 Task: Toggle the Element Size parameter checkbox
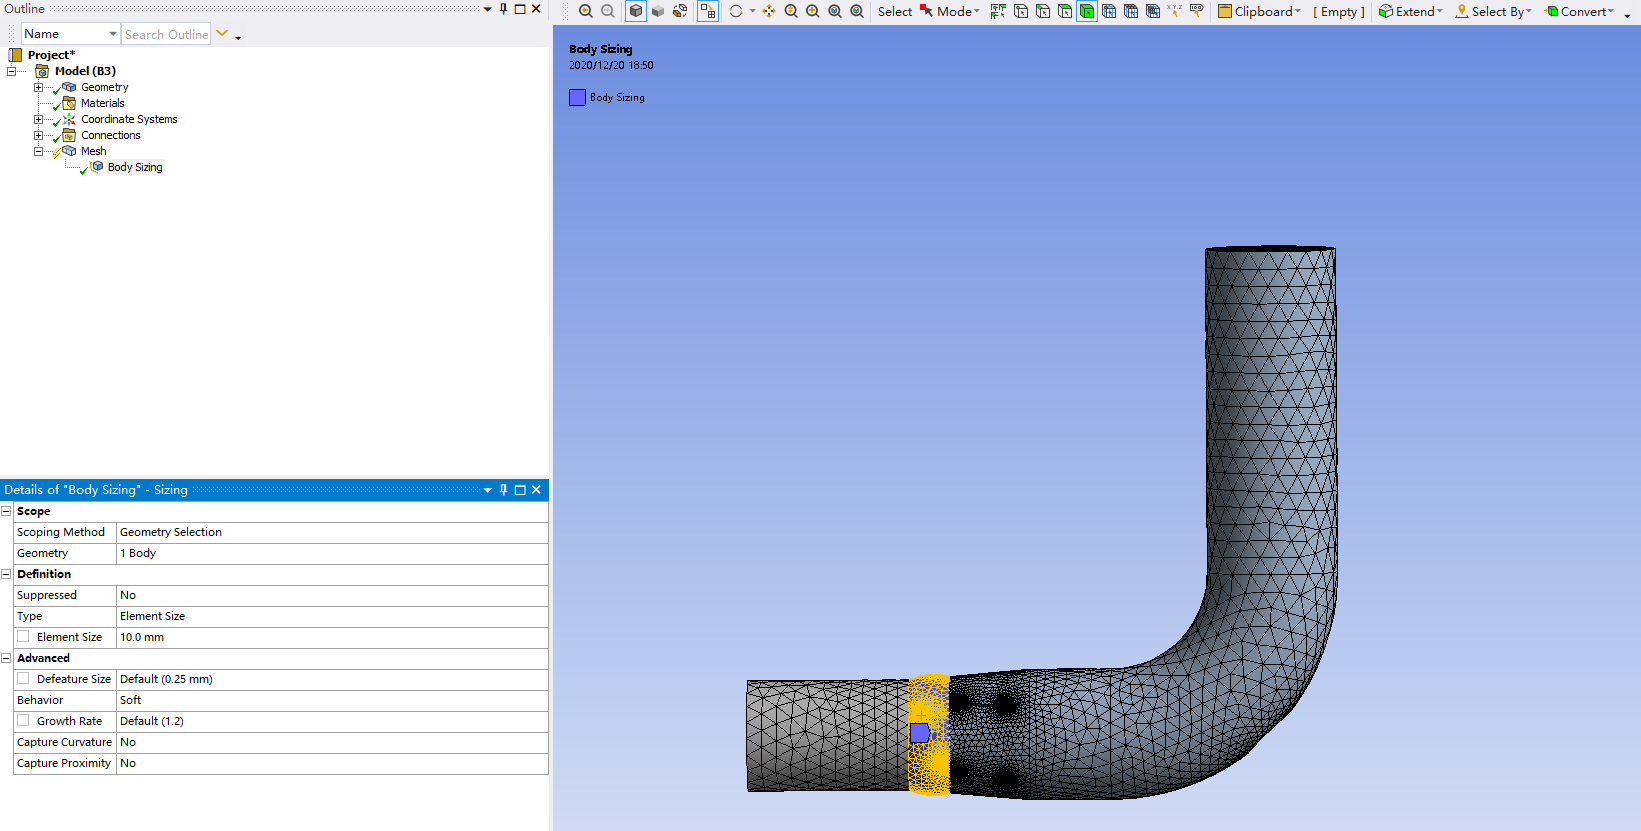[23, 637]
